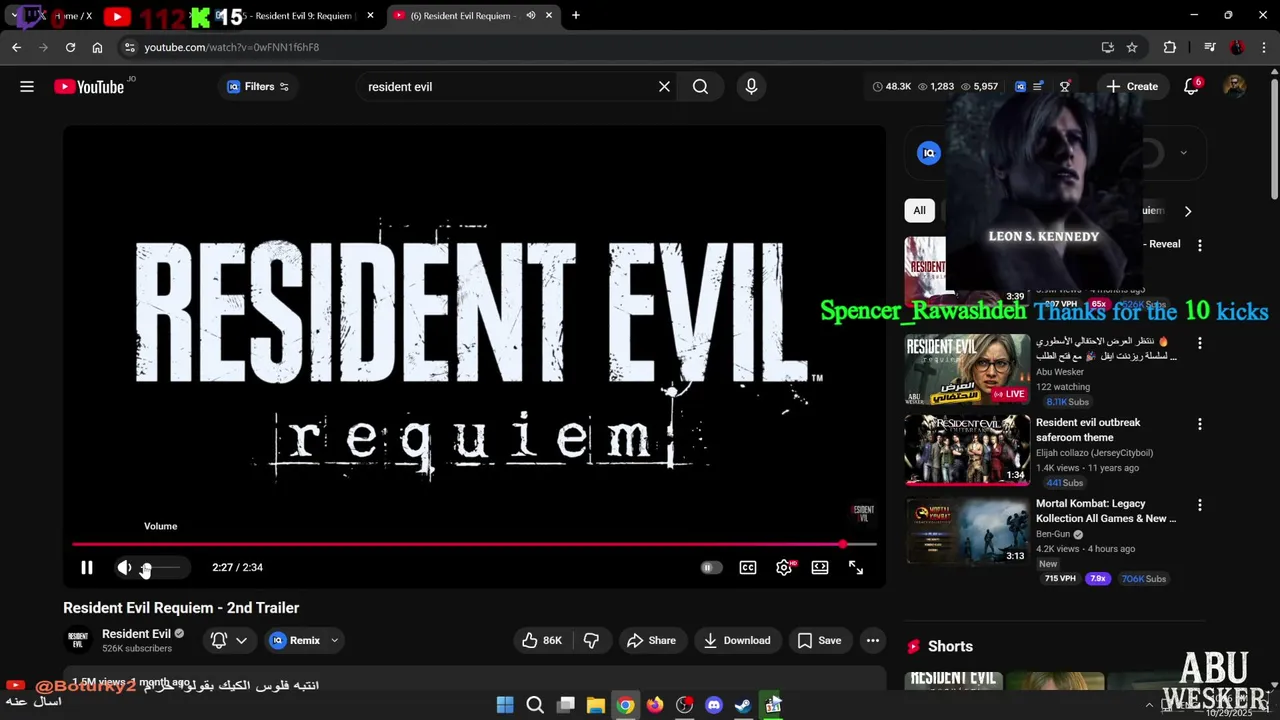The height and width of the screenshot is (720, 1280).
Task: Open Windows Start menu
Action: point(505,705)
